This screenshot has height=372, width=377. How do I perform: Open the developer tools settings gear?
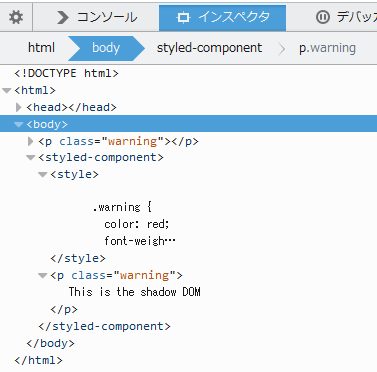coord(16,17)
